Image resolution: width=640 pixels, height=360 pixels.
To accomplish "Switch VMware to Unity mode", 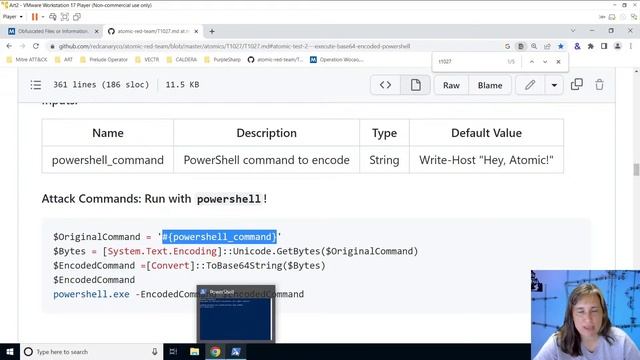I will (77, 17).
